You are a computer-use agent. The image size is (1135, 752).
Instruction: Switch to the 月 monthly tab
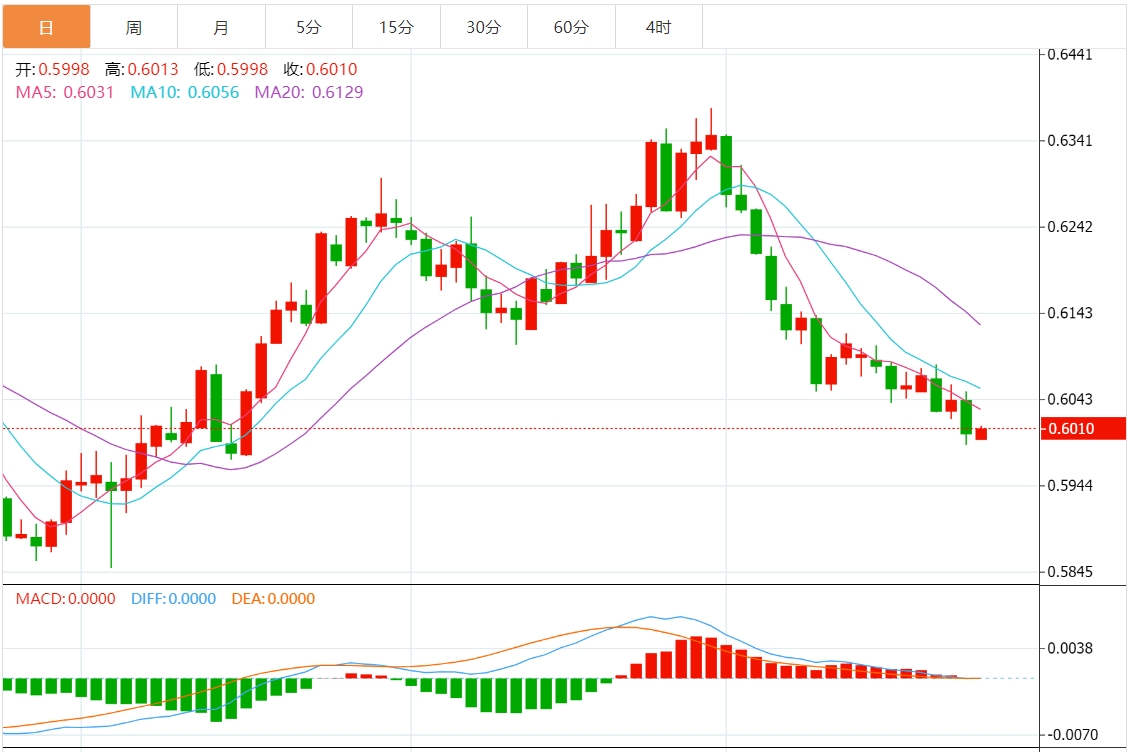[220, 27]
